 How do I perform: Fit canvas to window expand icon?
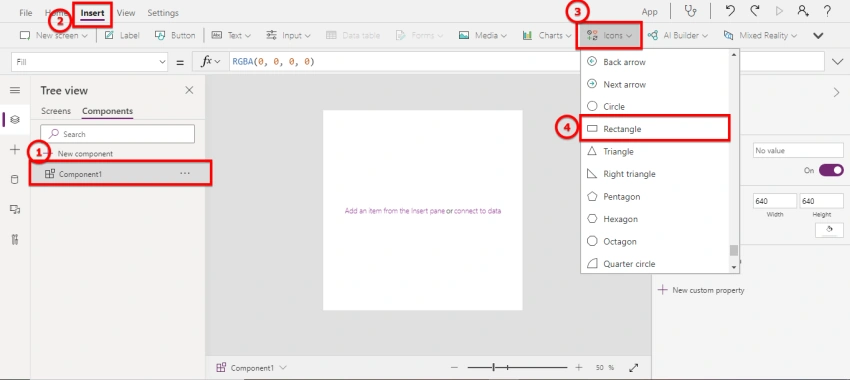click(x=633, y=368)
